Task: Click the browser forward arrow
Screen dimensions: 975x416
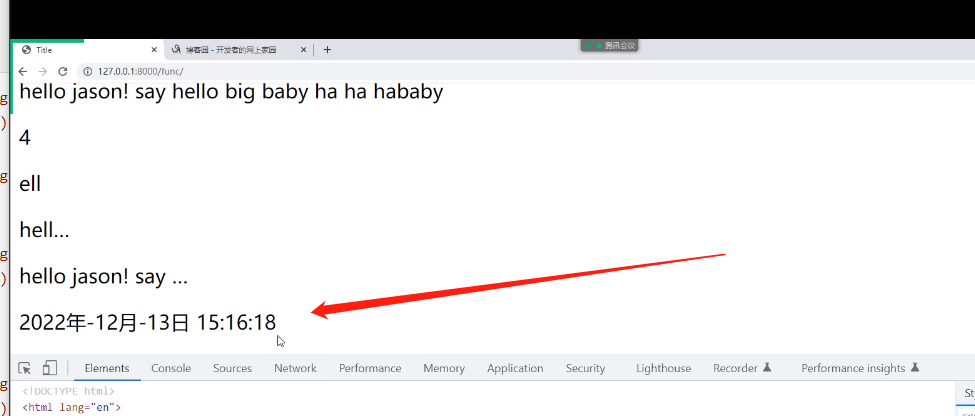Action: [x=42, y=72]
